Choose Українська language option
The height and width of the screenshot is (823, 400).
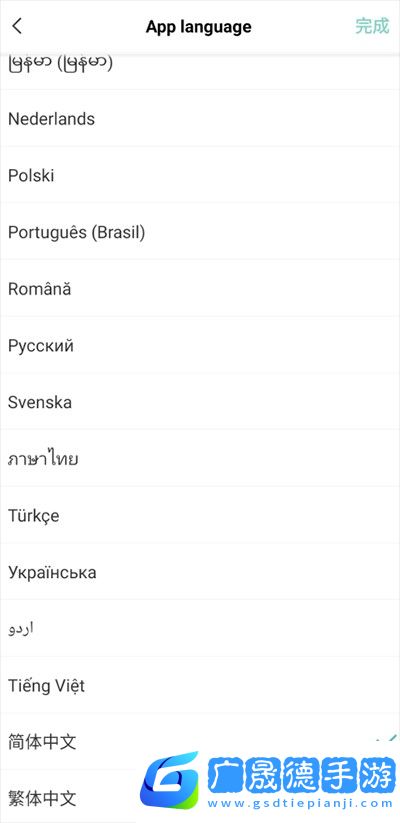(200, 572)
